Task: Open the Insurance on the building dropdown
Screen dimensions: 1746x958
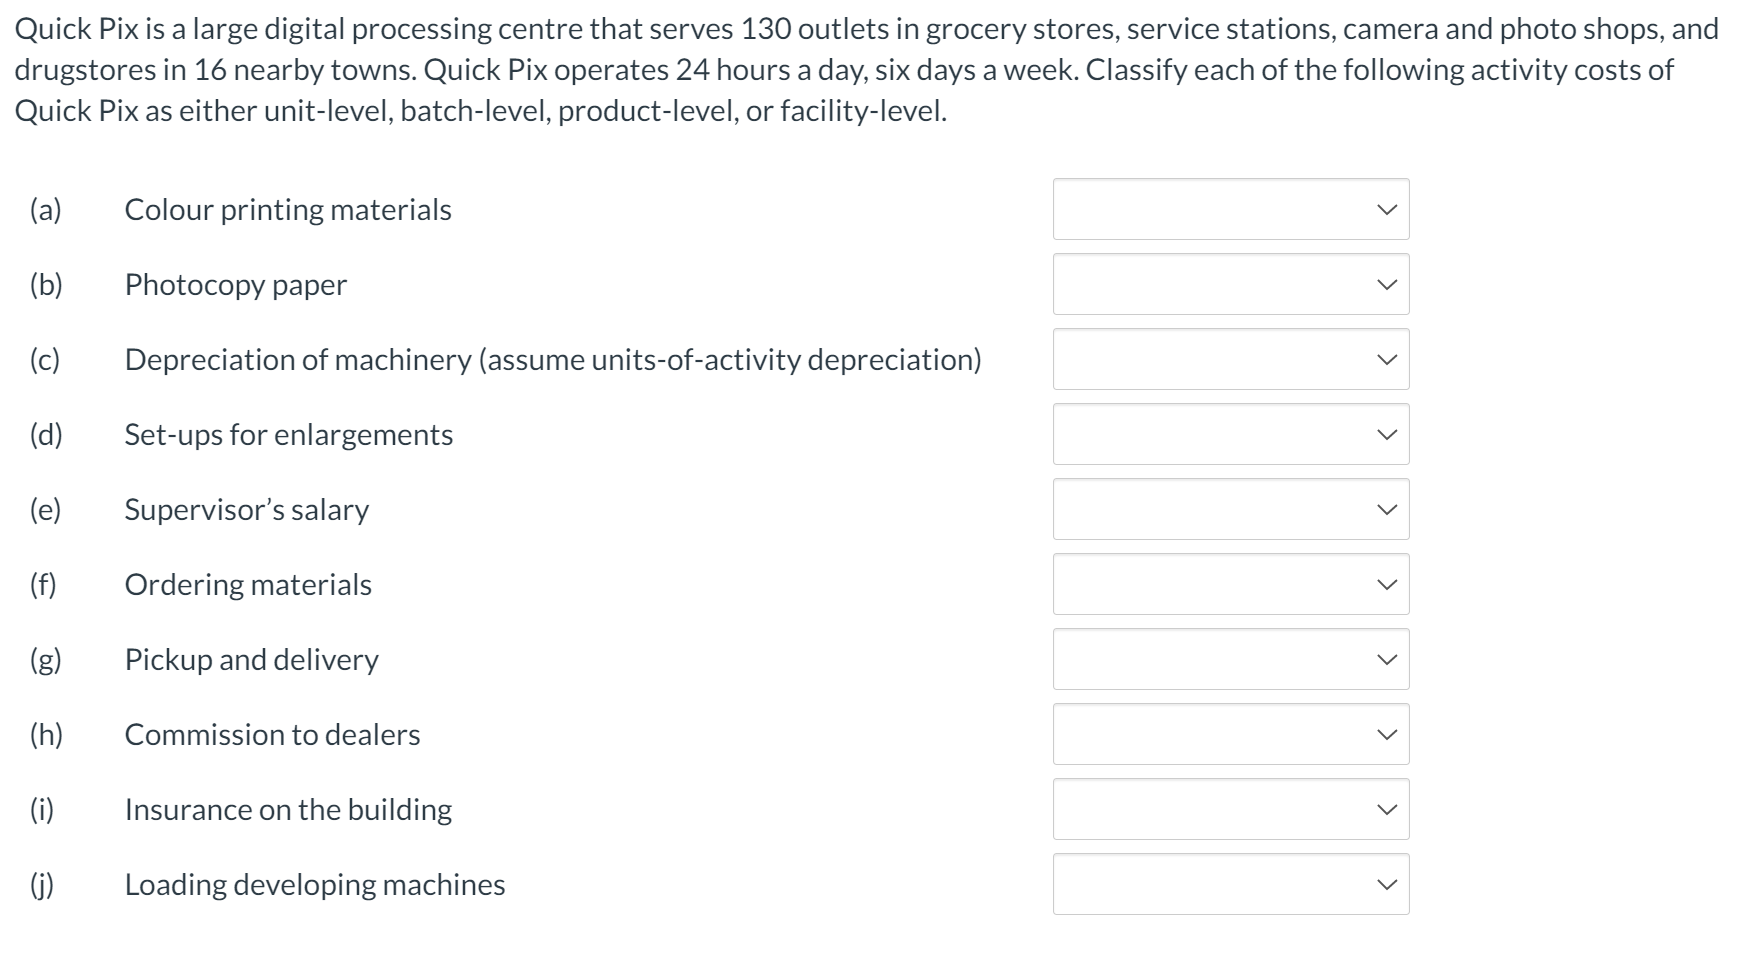Action: (x=1229, y=809)
